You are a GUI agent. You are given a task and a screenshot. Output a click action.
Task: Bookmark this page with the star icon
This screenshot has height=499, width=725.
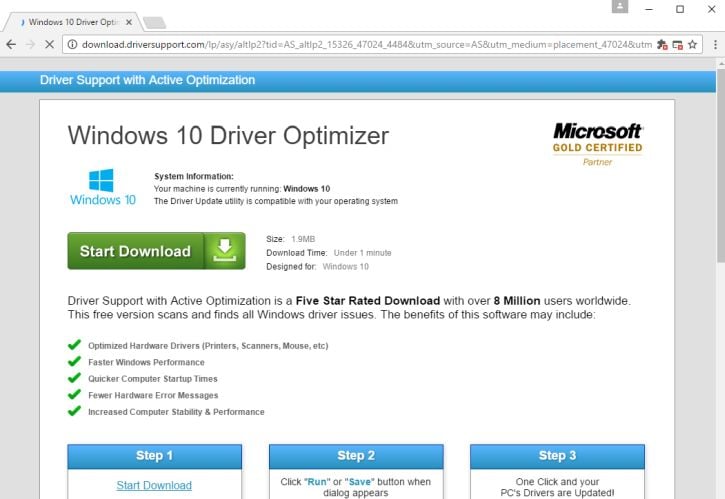[692, 44]
